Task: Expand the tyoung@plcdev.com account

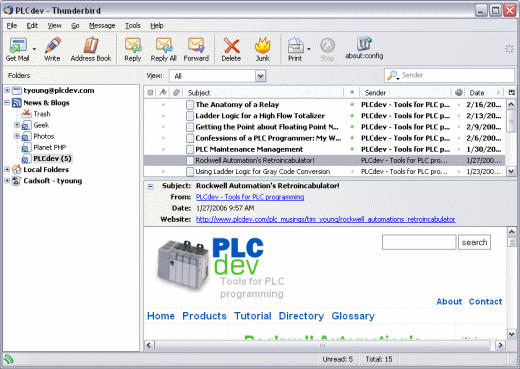Action: [7, 90]
